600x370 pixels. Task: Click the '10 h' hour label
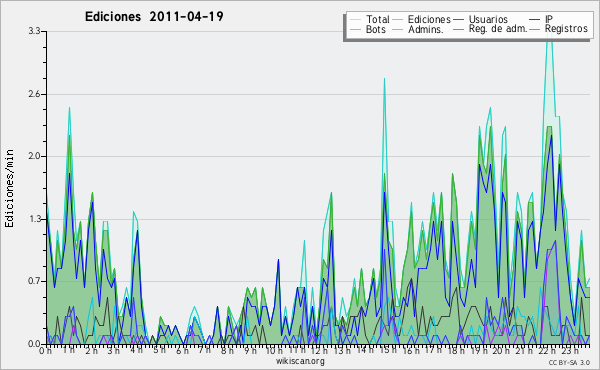274,351
